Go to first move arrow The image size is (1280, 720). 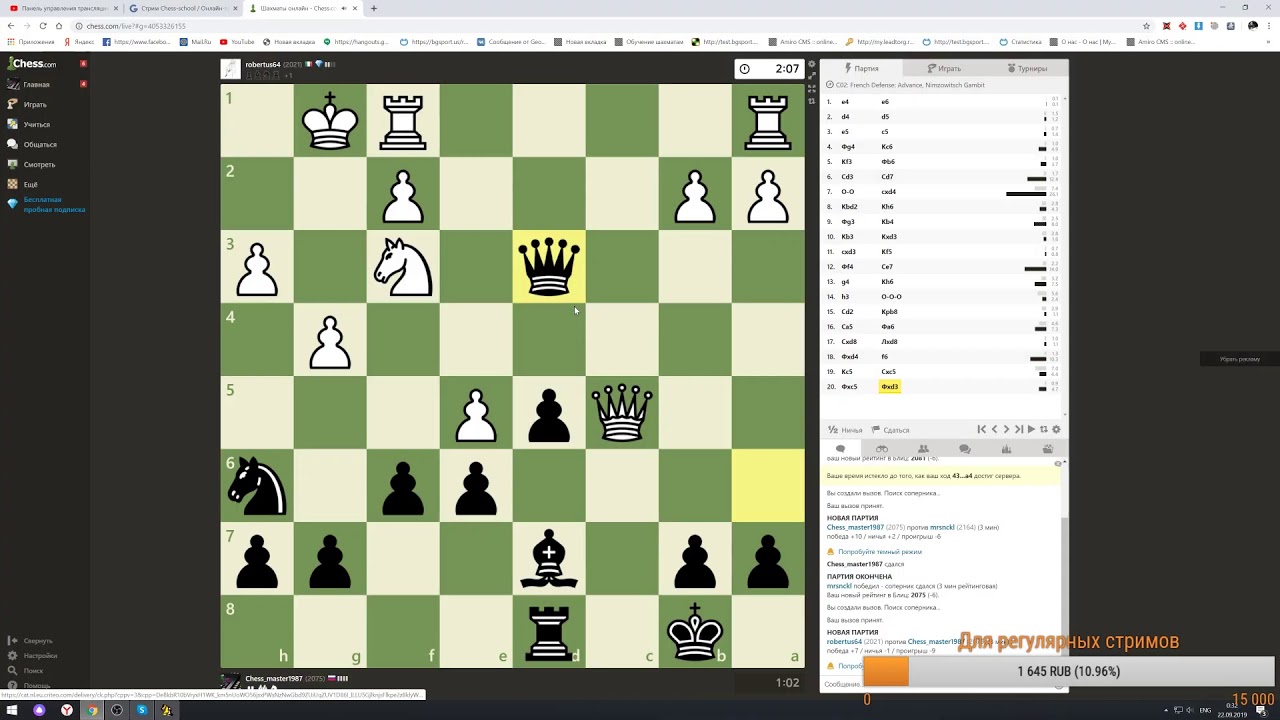[x=981, y=430]
